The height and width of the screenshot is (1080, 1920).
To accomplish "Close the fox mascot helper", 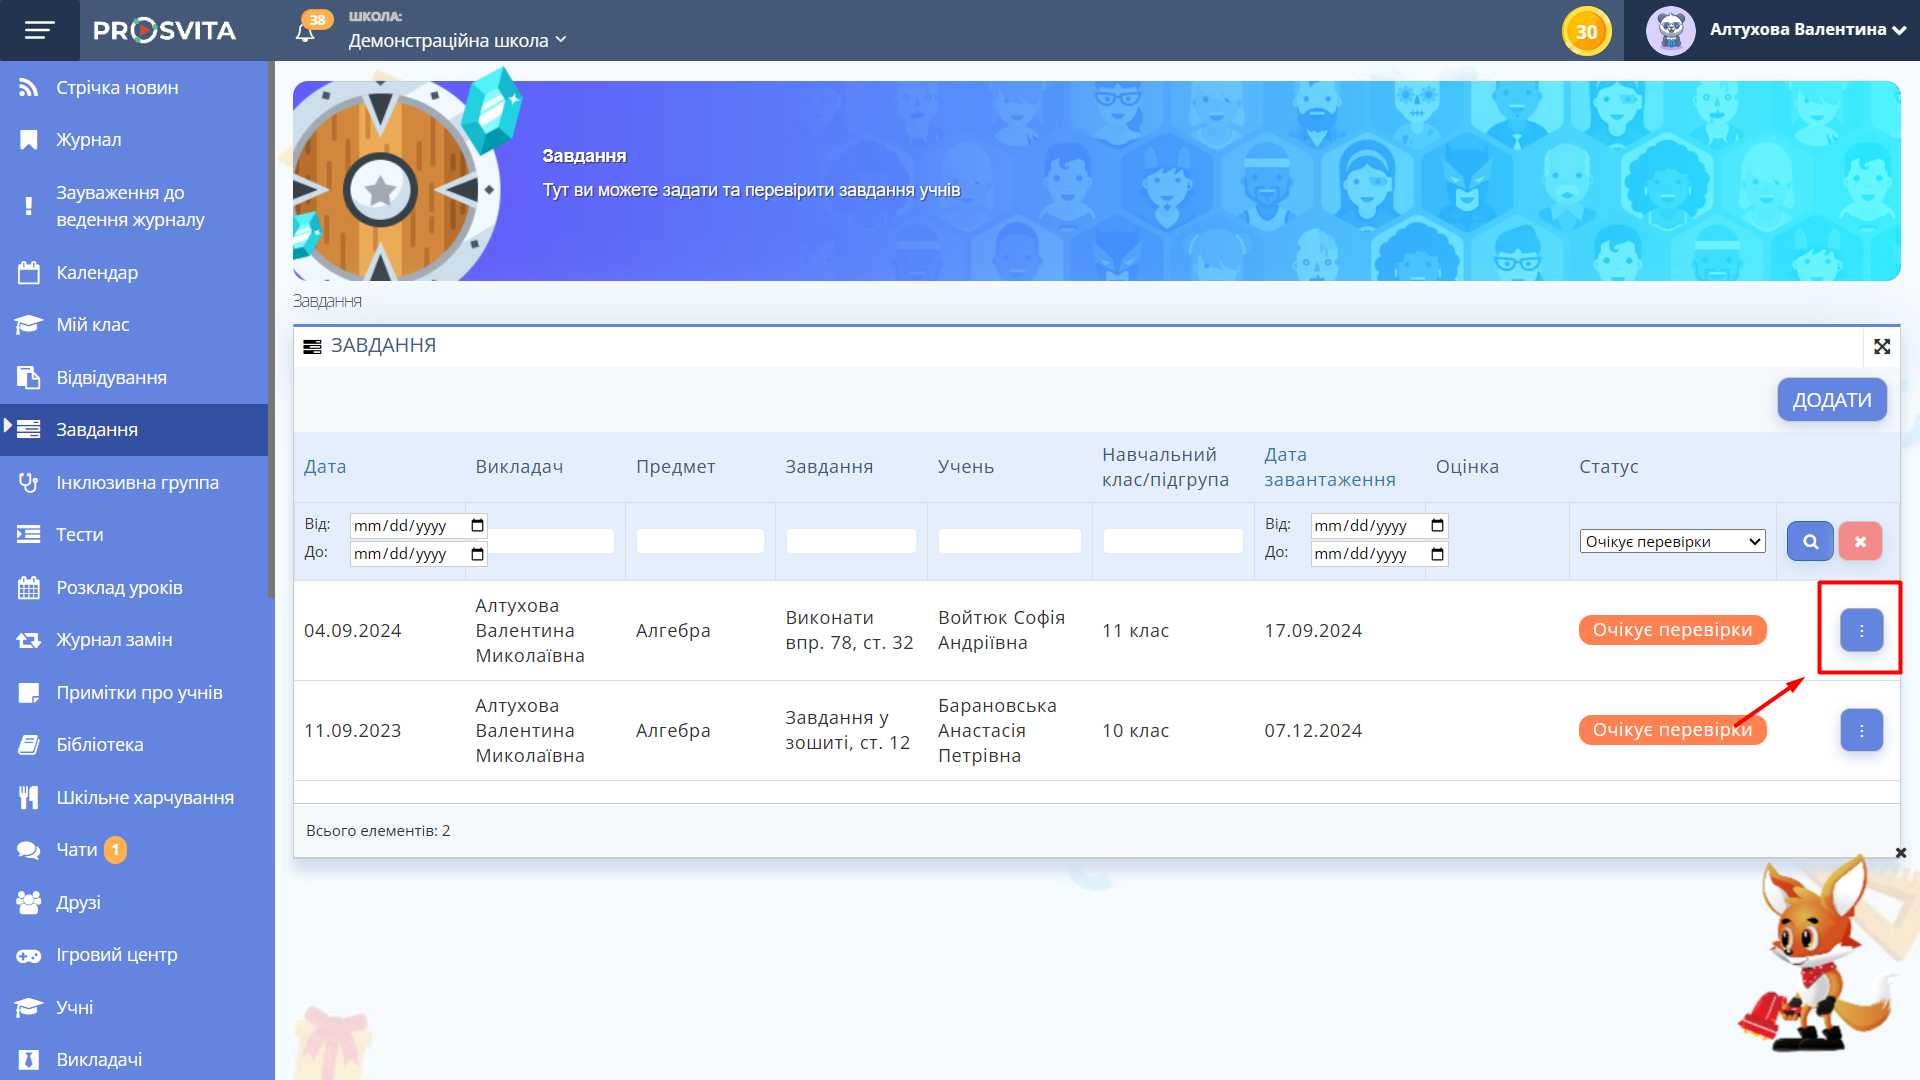I will point(1900,853).
